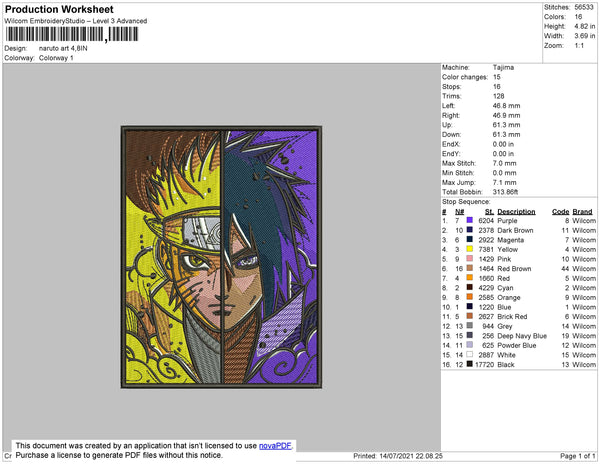The height and width of the screenshot is (464, 600).
Task: Select the 'N#' column header
Action: tap(459, 212)
